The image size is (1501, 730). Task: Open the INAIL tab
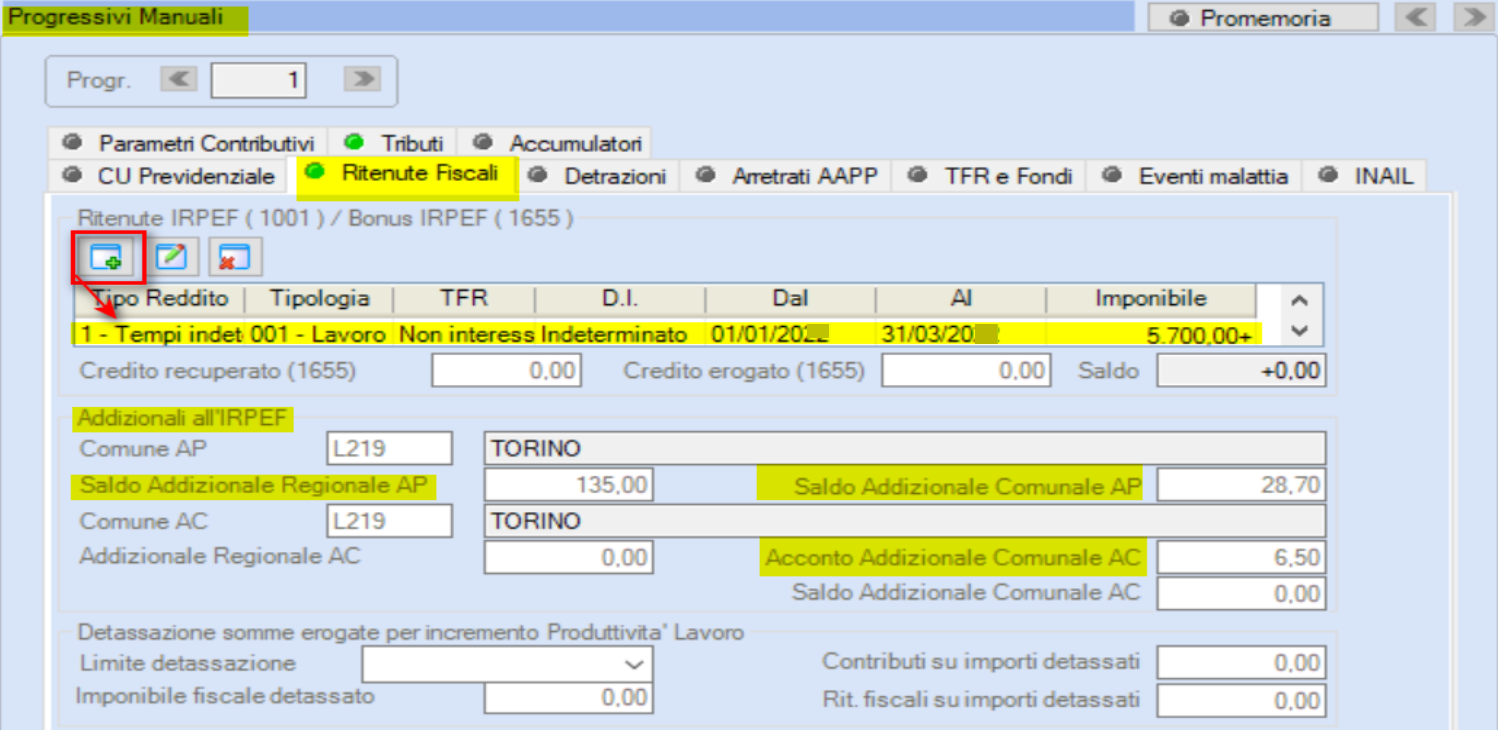[1365, 176]
